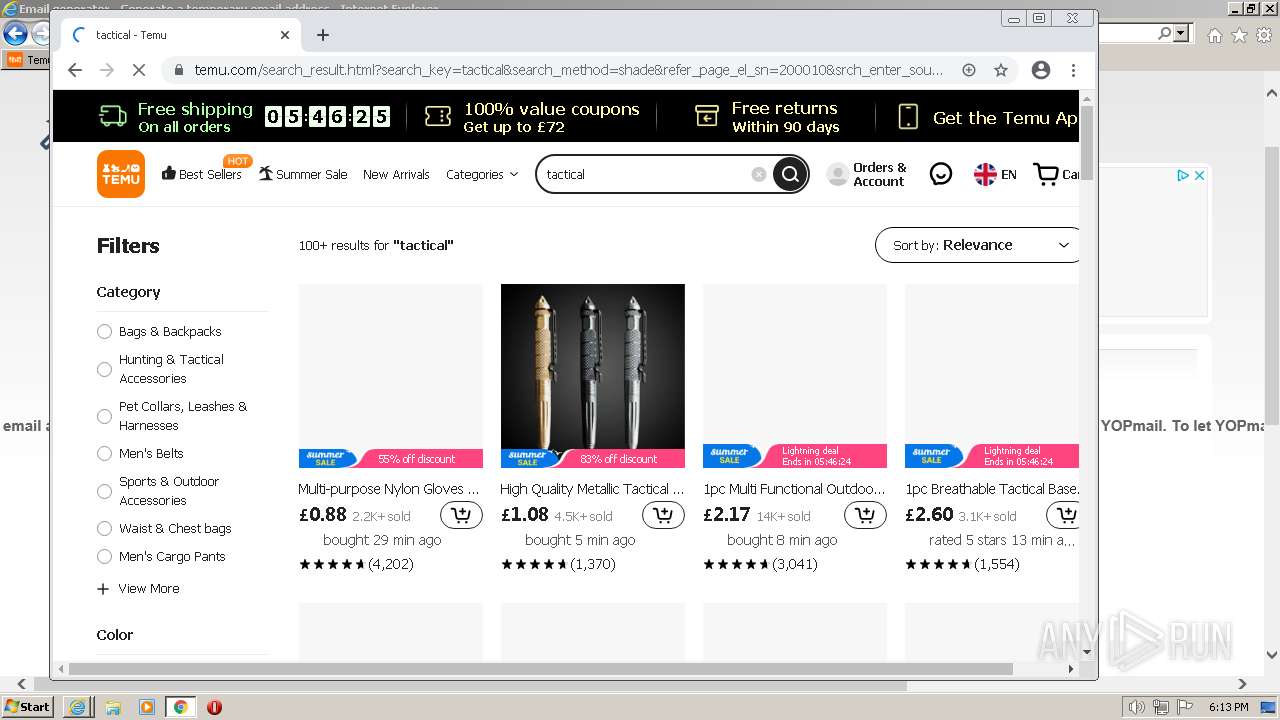Open Internet Explorer home icon
Viewport: 1280px width, 720px height.
(1214, 35)
